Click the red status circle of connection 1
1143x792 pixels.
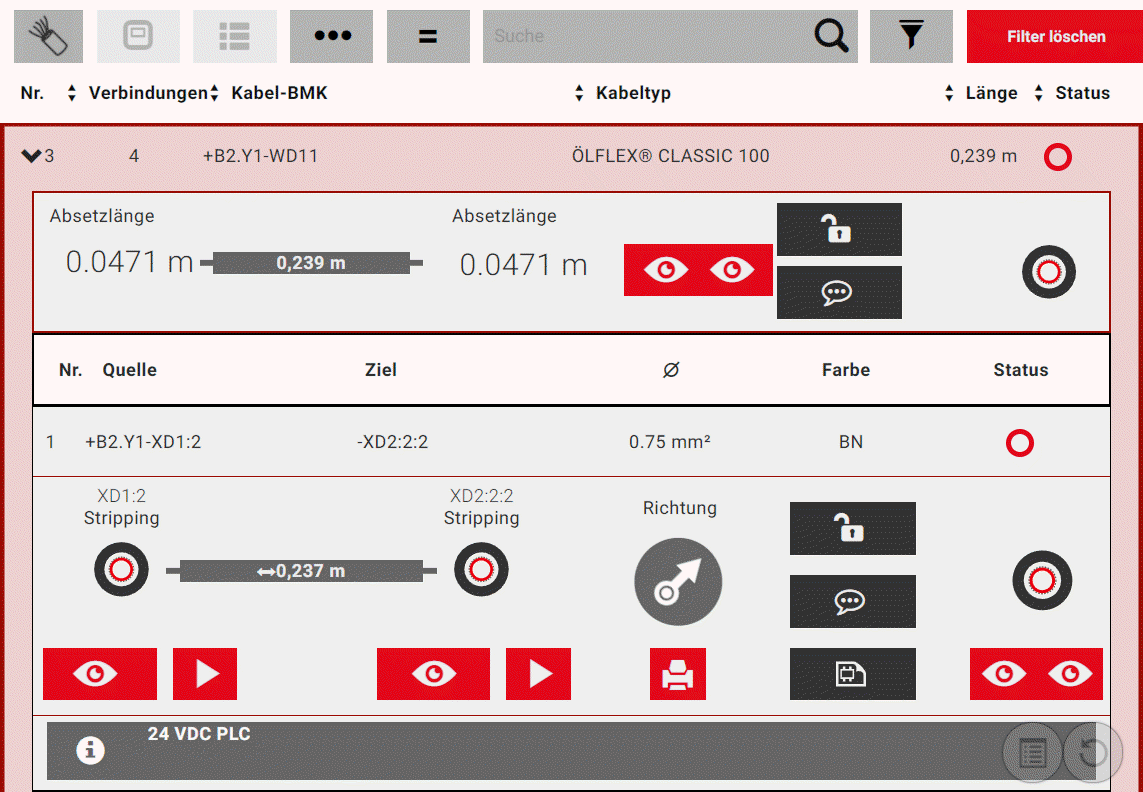(x=1020, y=443)
